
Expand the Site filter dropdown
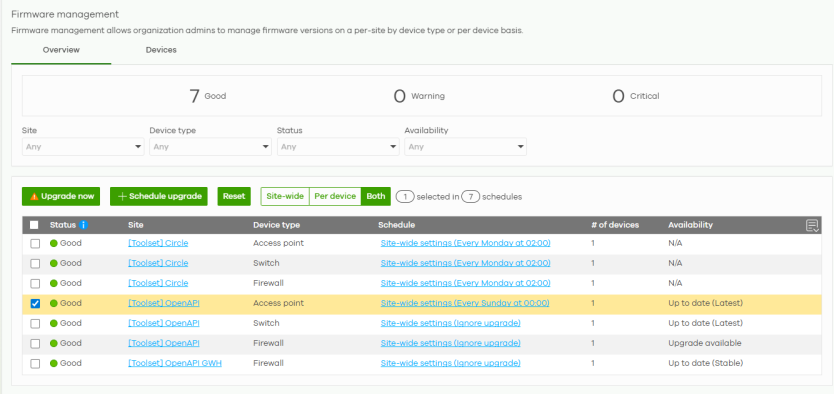(x=83, y=147)
